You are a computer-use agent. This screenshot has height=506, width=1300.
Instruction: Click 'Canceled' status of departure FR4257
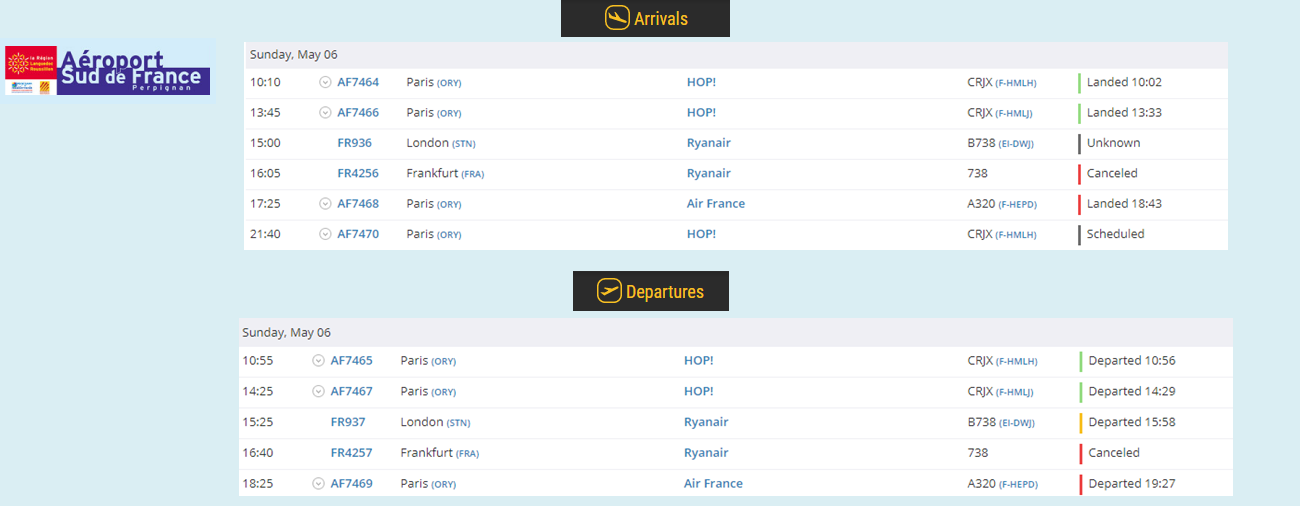click(x=1114, y=452)
